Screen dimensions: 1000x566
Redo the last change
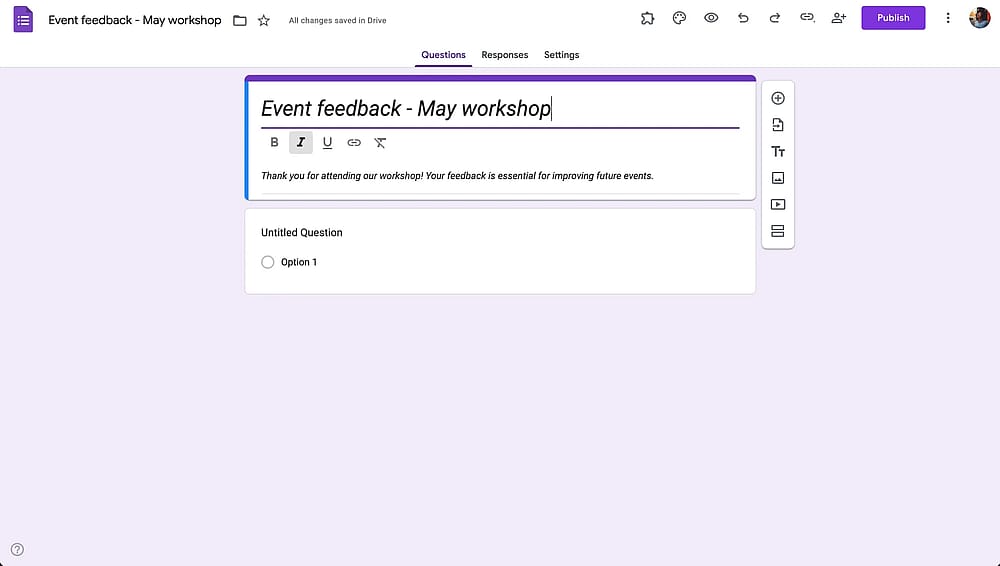(775, 18)
